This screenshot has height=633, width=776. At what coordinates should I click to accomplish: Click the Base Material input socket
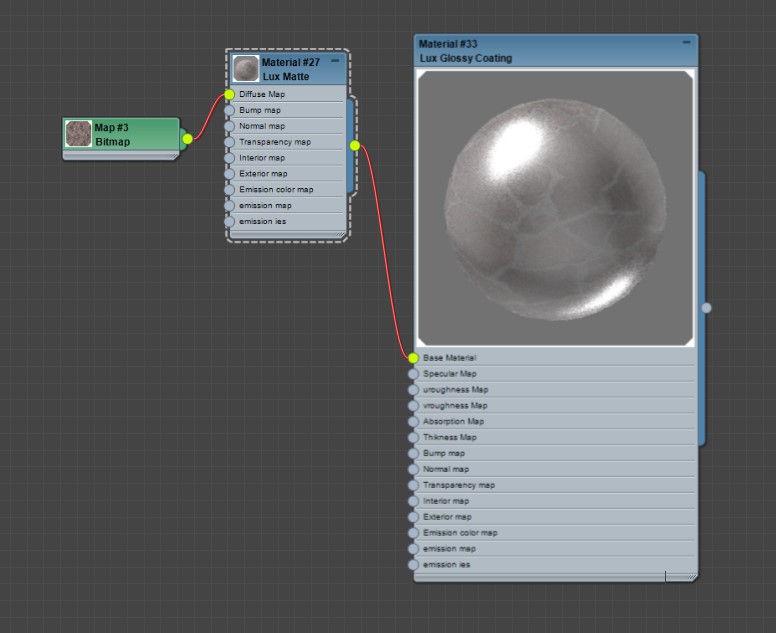(x=413, y=357)
